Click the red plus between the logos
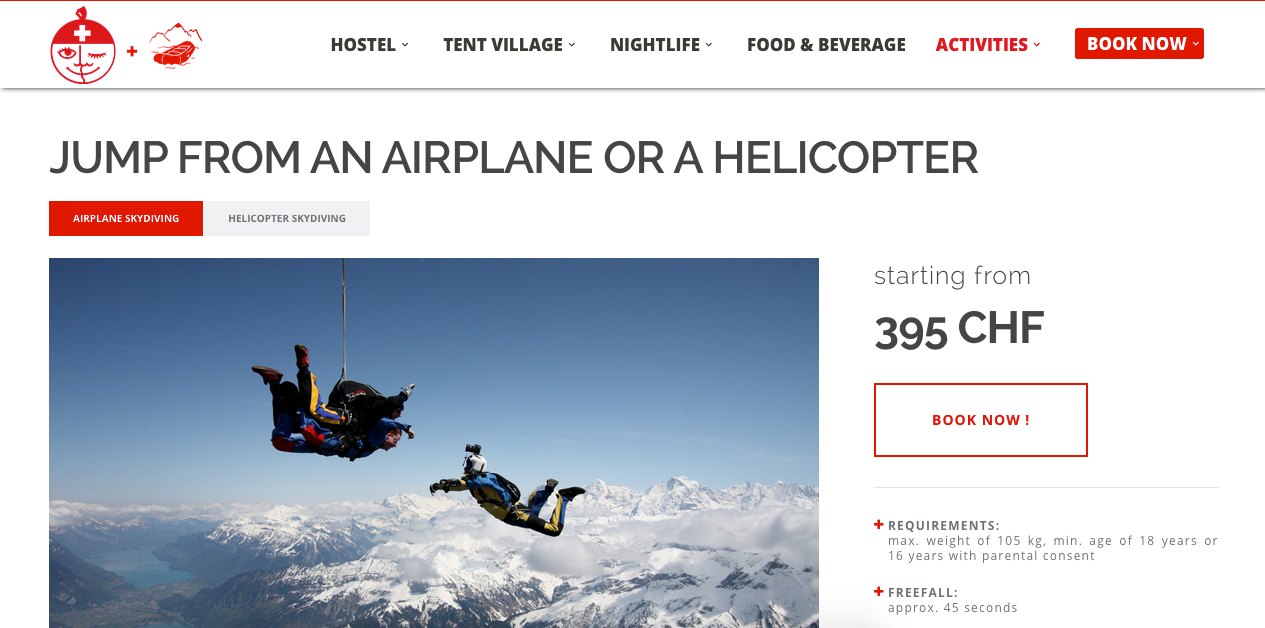 132,50
